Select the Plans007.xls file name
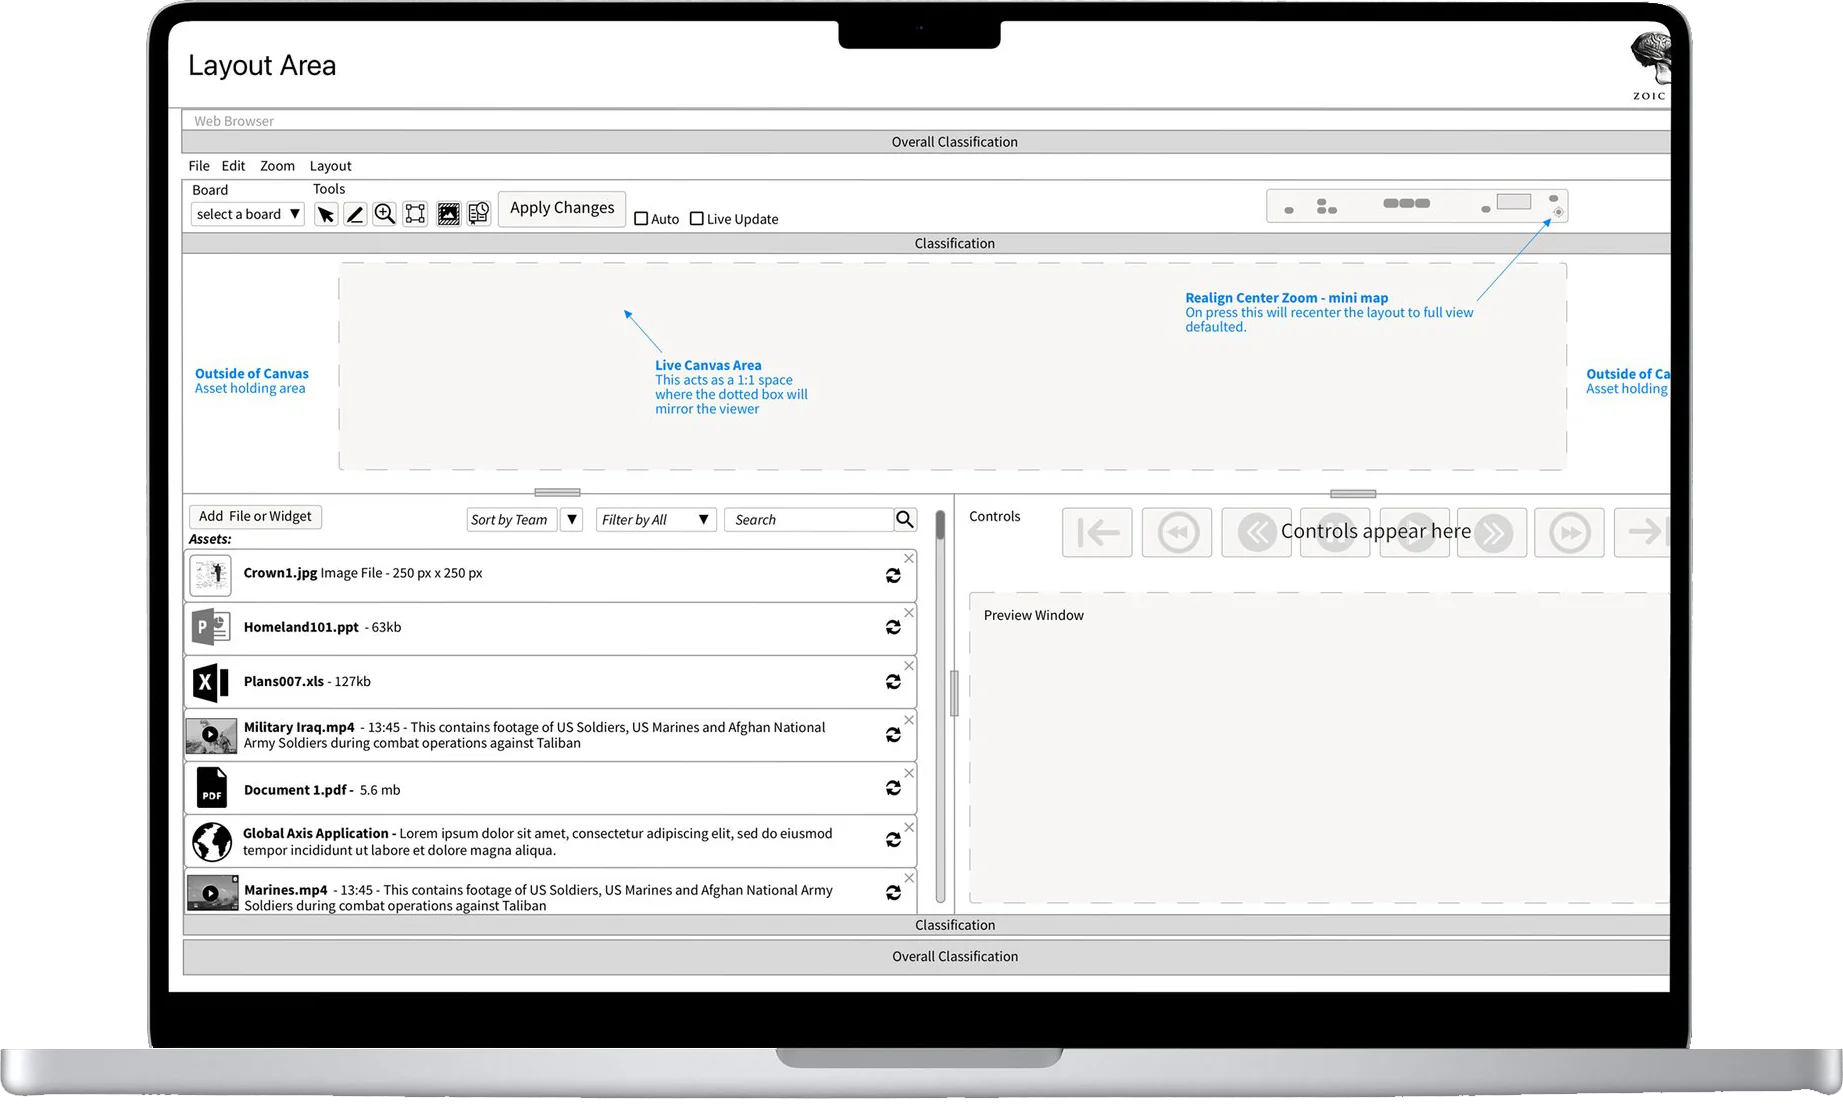The image size is (1843, 1107). click(283, 682)
